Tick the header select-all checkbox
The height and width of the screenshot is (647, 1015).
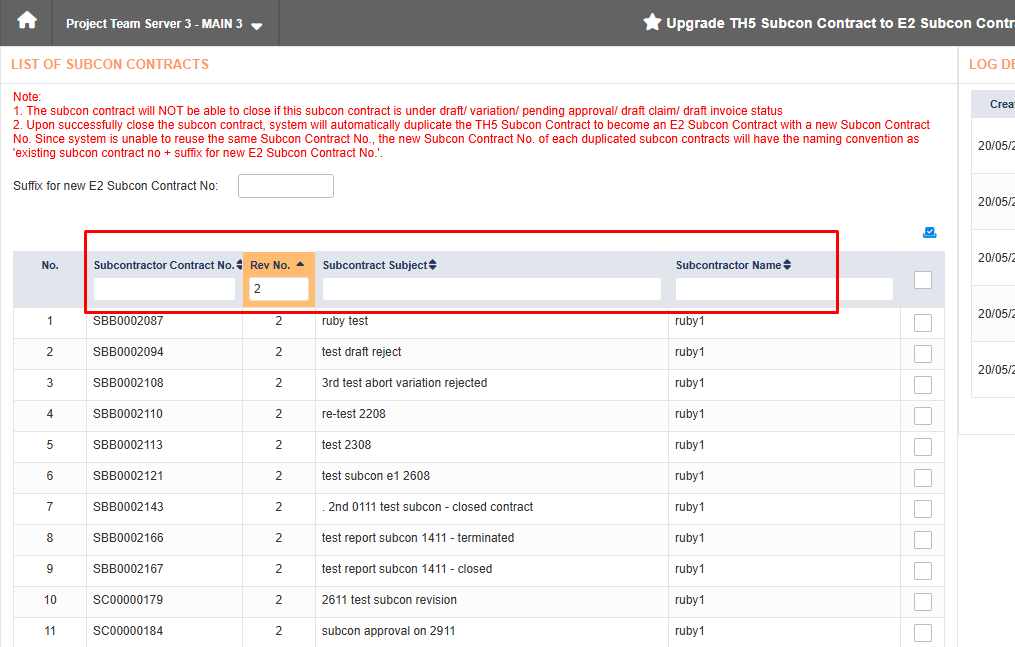pos(923,280)
